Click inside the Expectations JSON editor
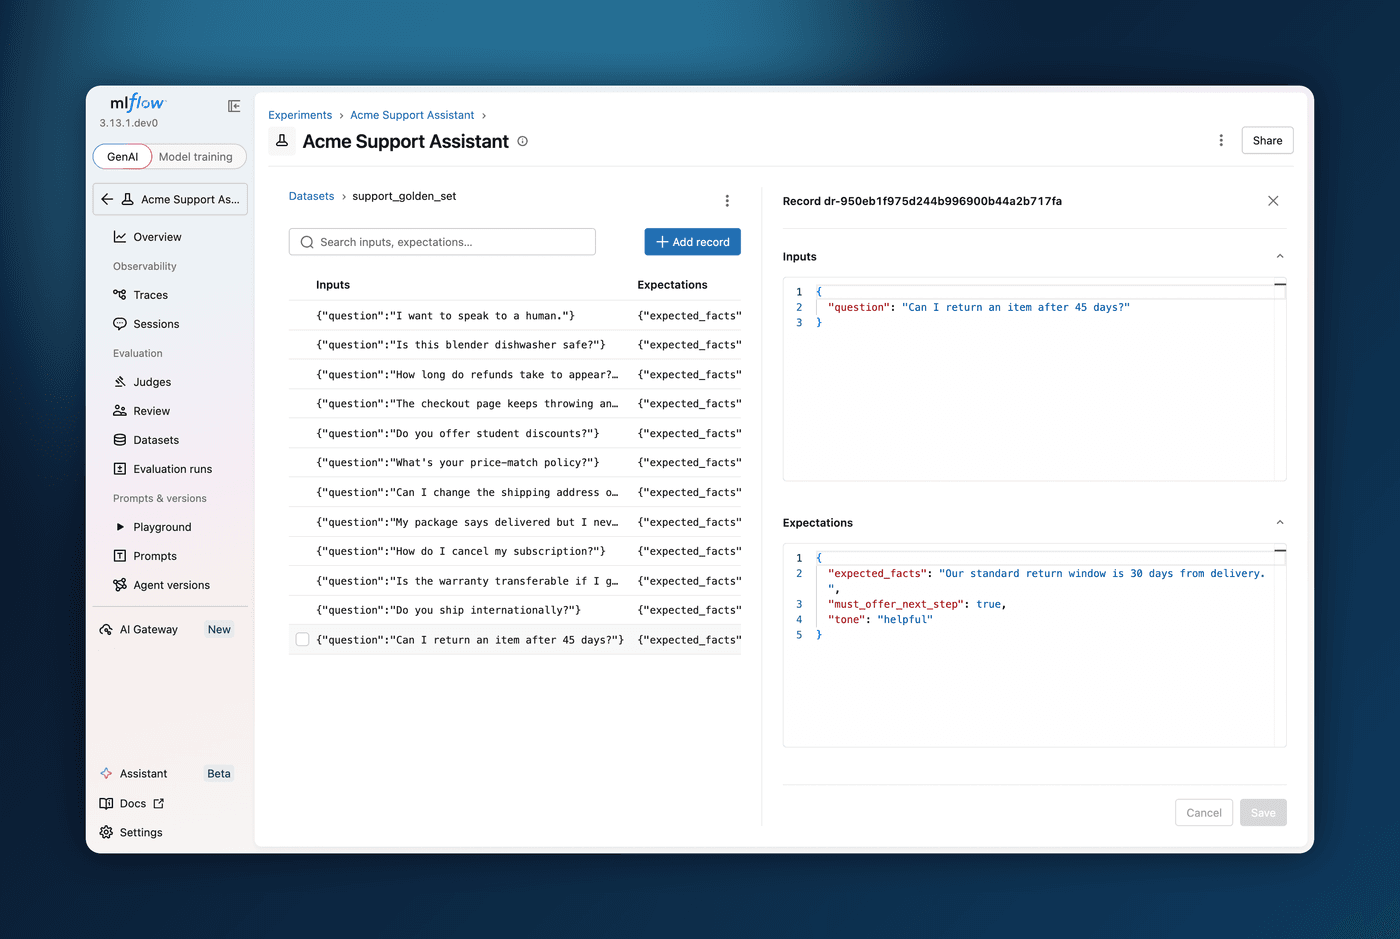The image size is (1400, 939). point(1034,645)
